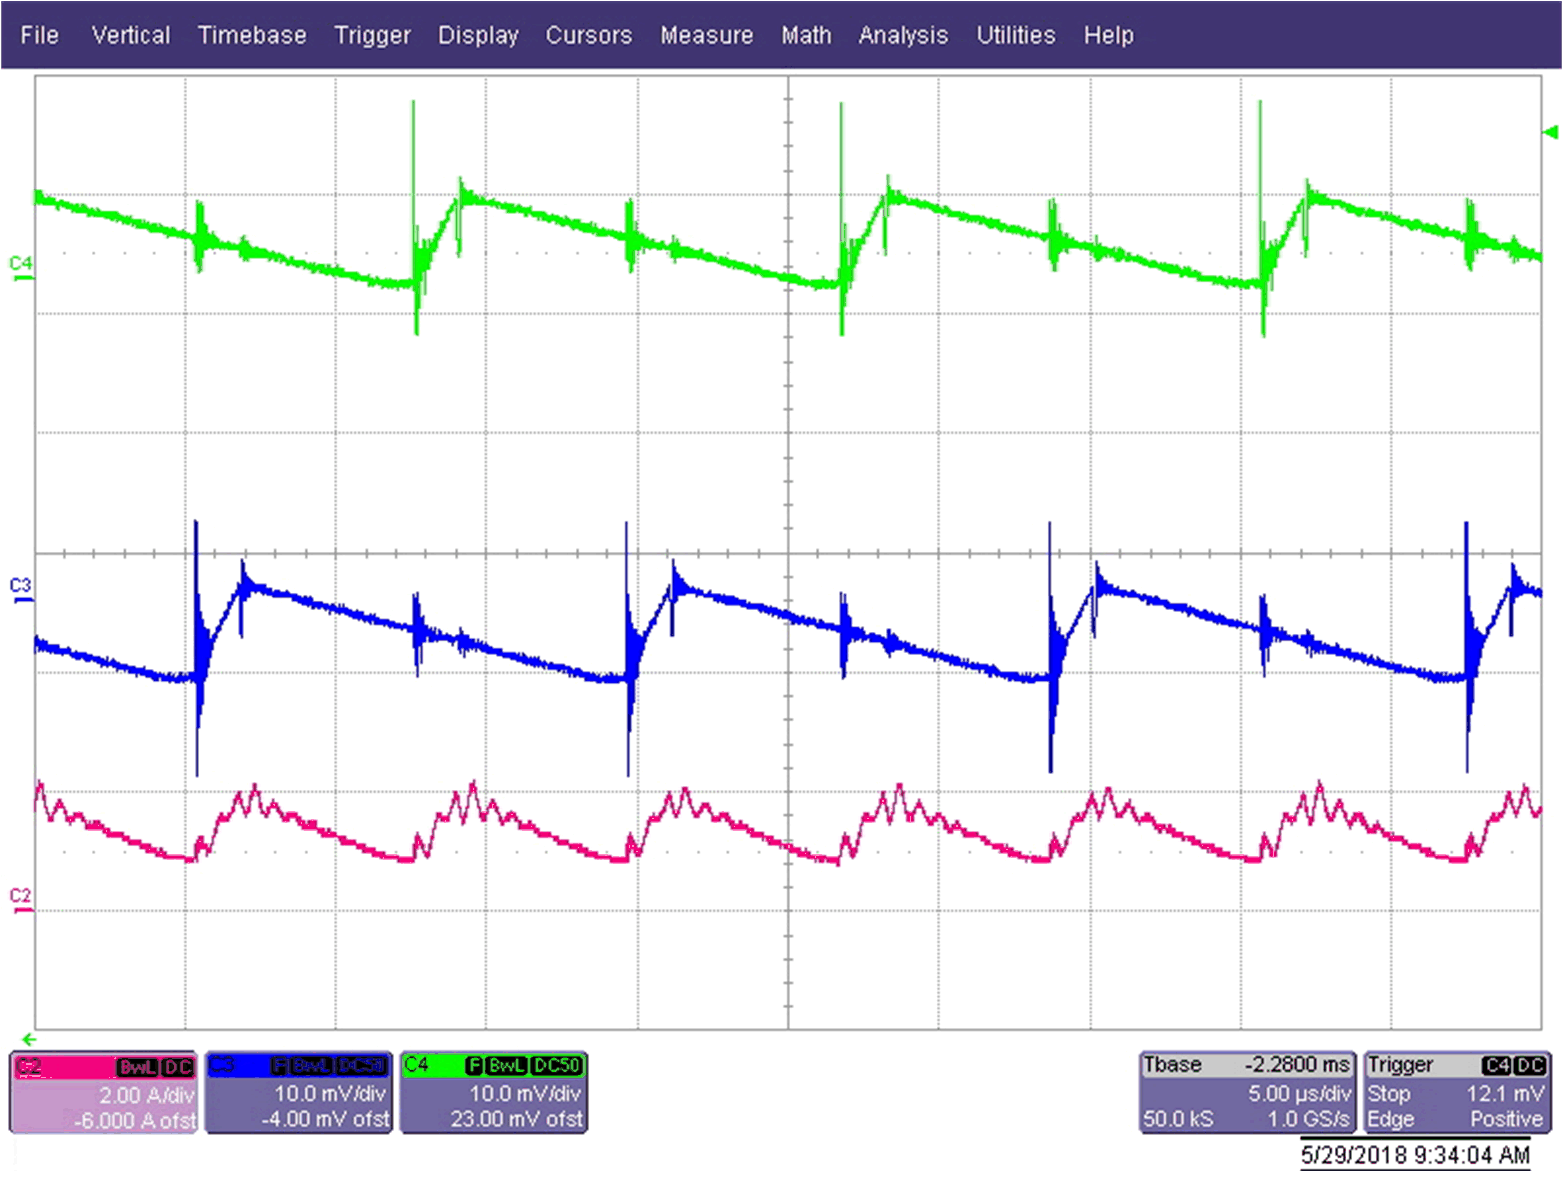1563x1180 pixels.
Task: Click the date and time stamp
Action: (x=1414, y=1155)
